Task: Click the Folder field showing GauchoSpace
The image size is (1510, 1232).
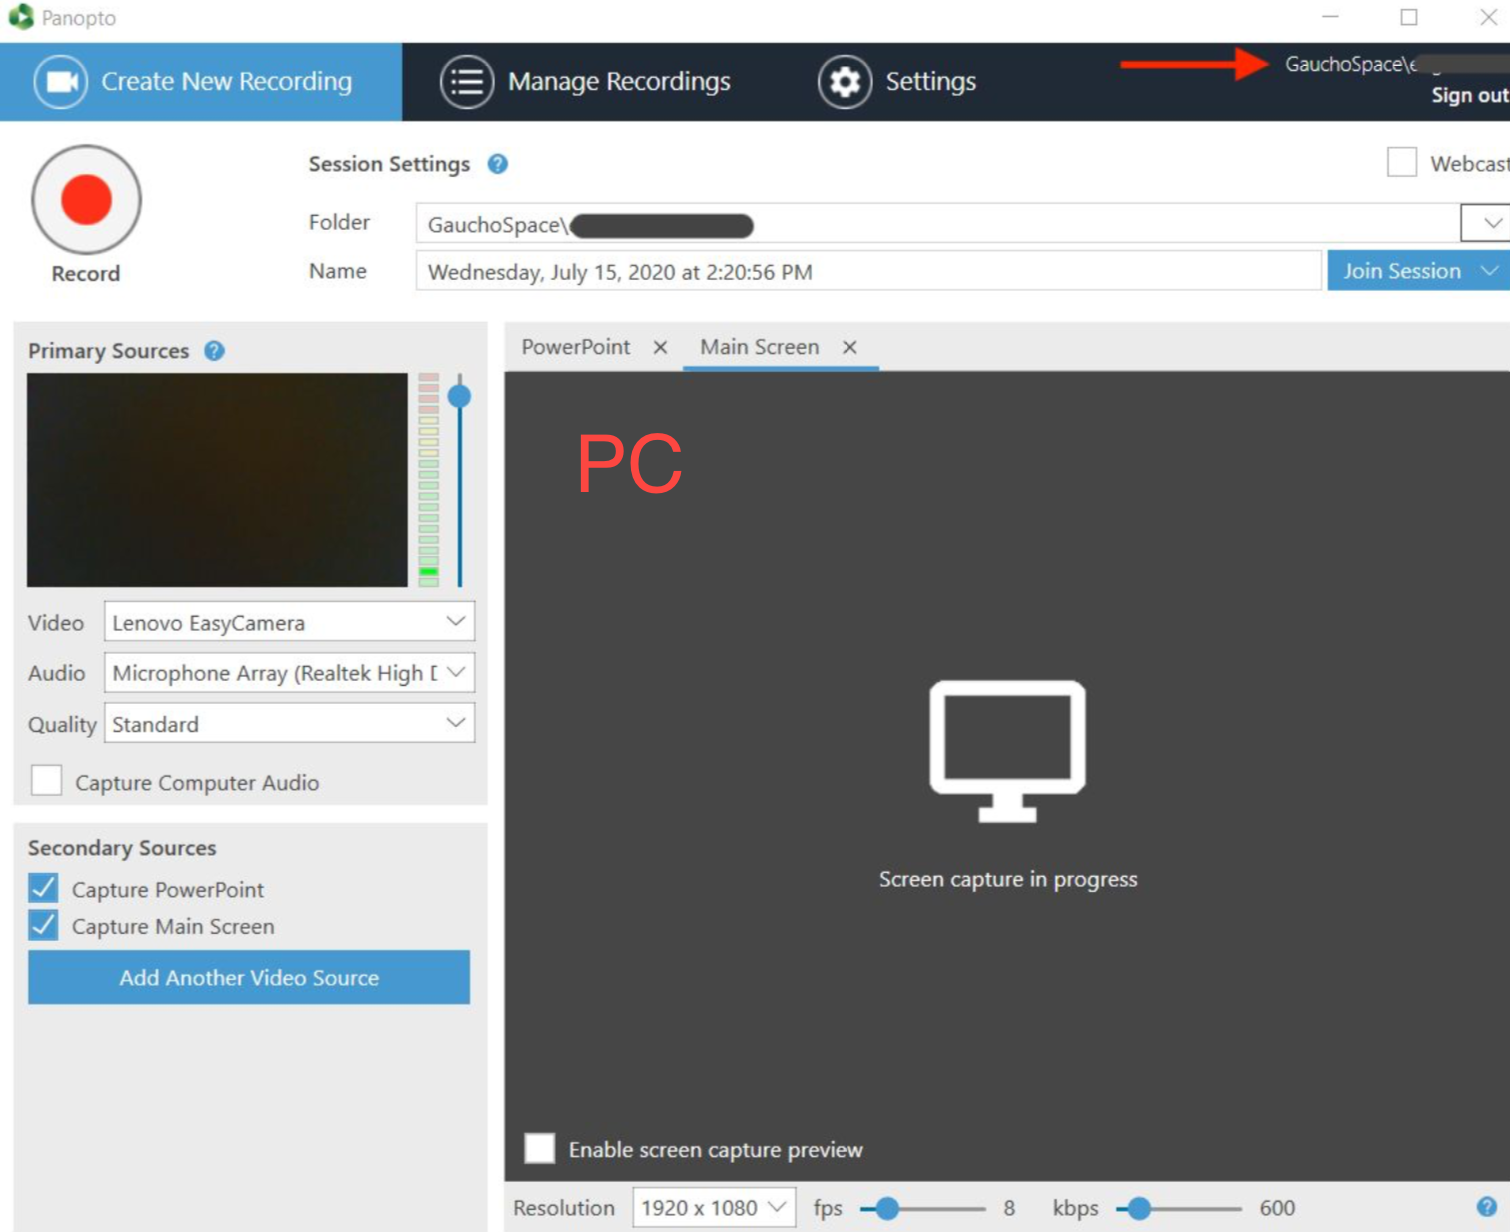Action: (938, 223)
